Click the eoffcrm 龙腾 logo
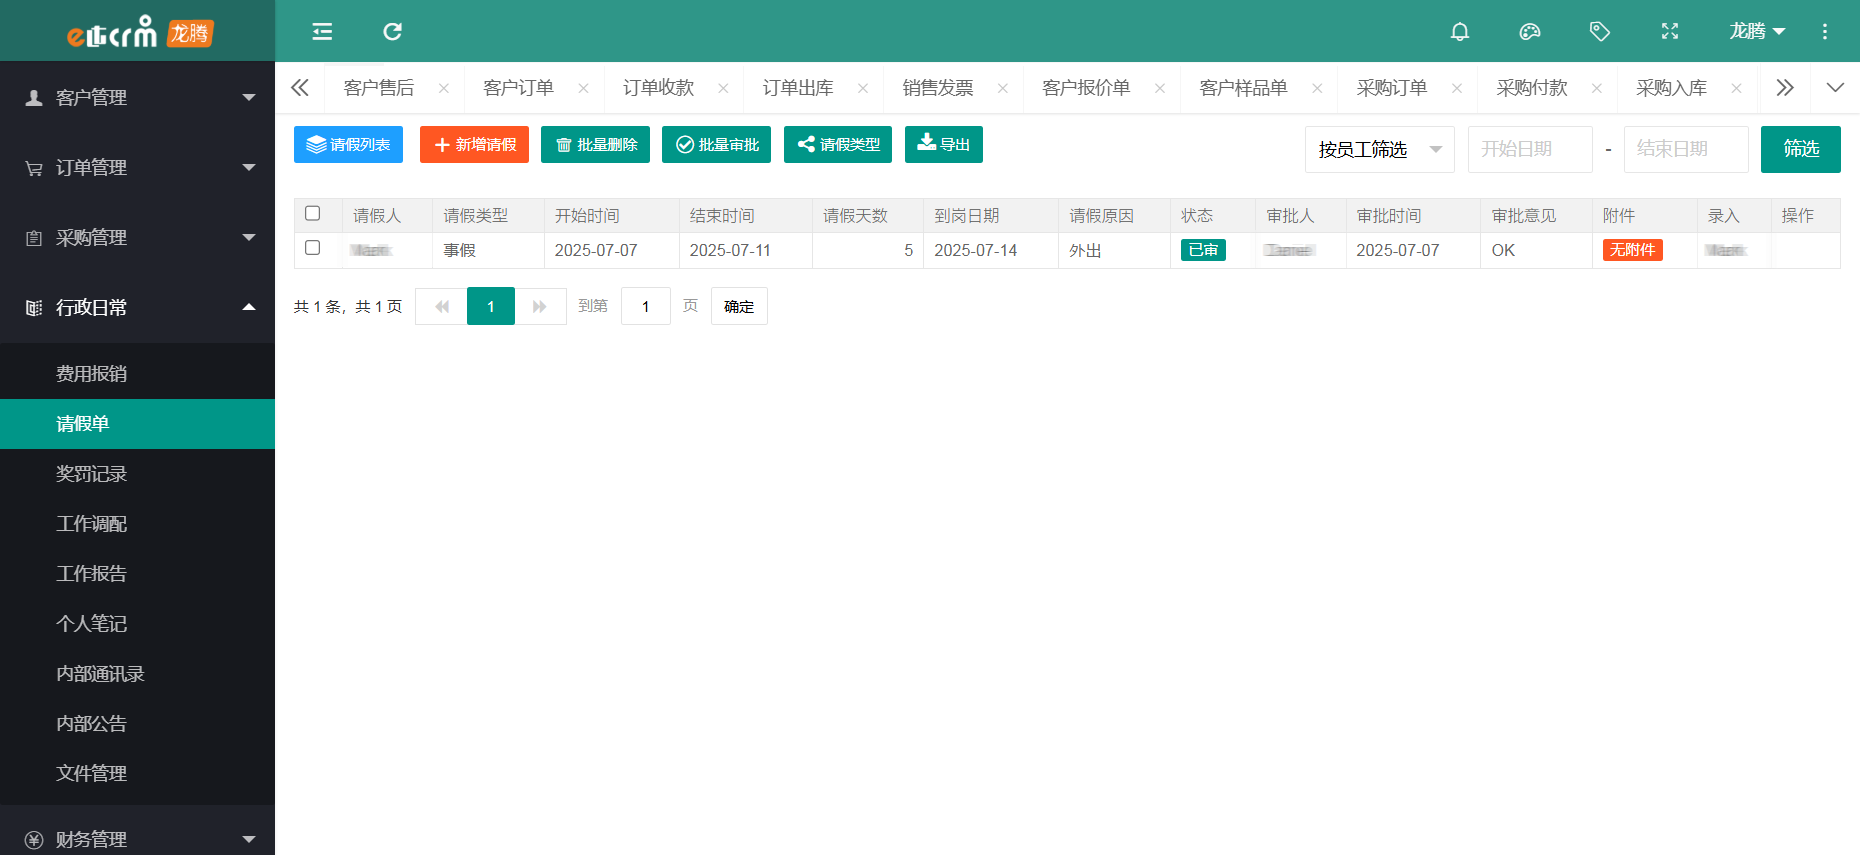Screen dimensions: 1860x855 point(139,32)
